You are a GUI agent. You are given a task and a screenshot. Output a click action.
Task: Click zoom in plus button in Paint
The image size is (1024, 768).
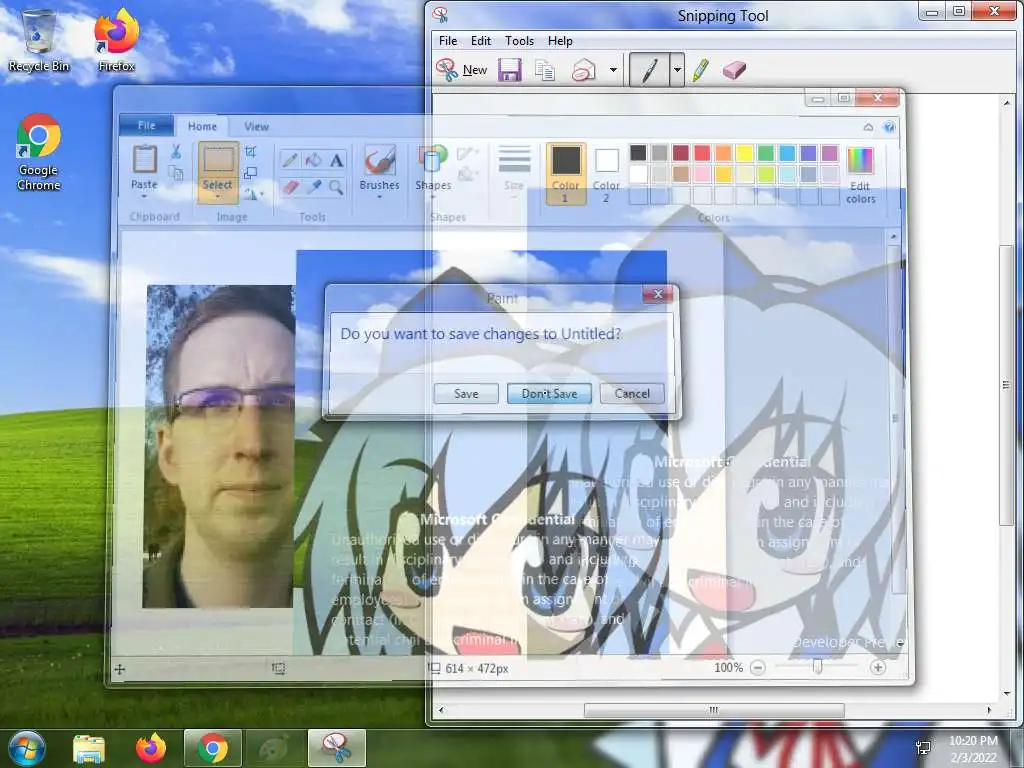(x=878, y=667)
